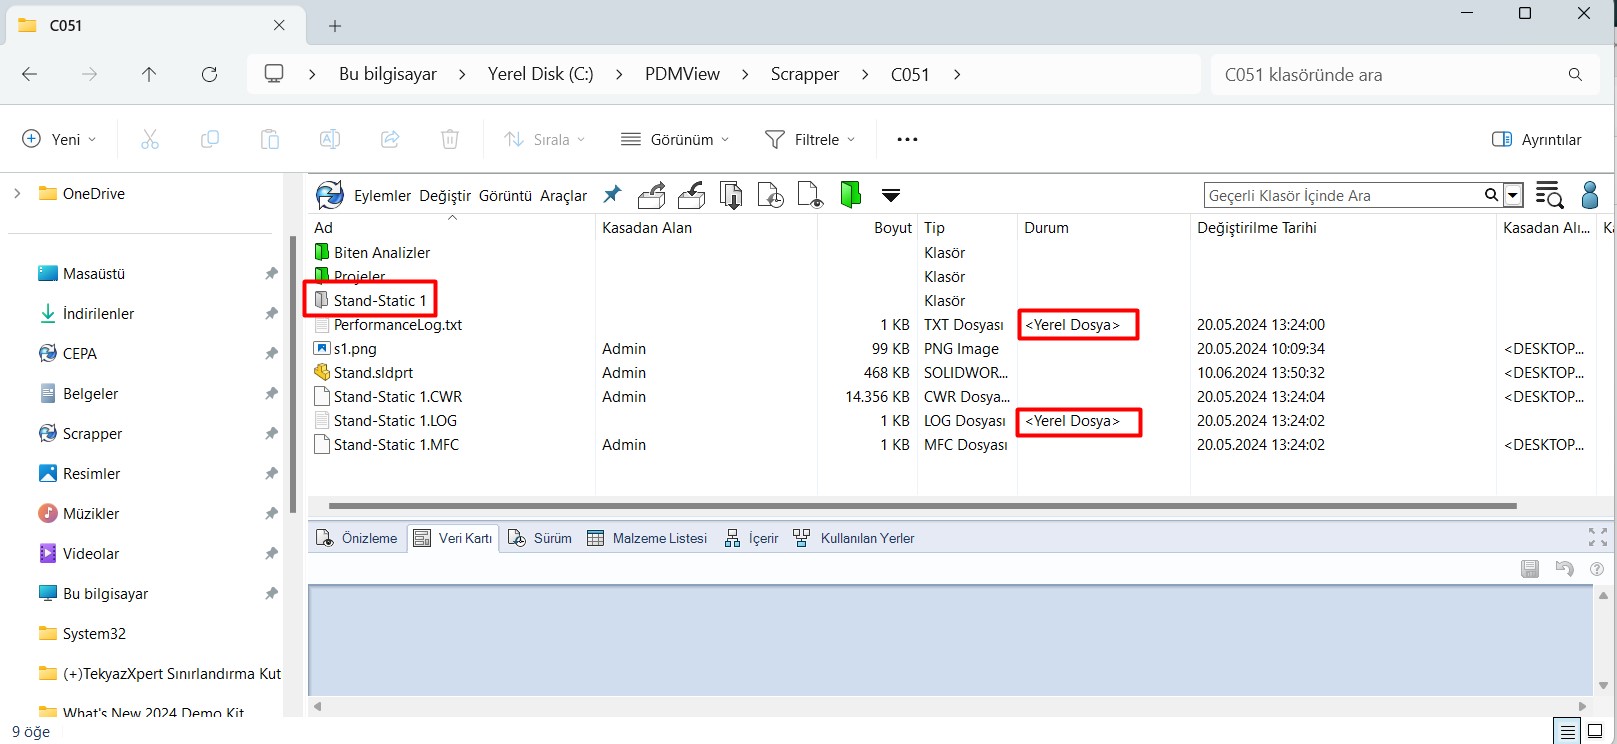Switch to the Kullanılan Yerler tab
Image resolution: width=1617 pixels, height=744 pixels.
pos(854,538)
